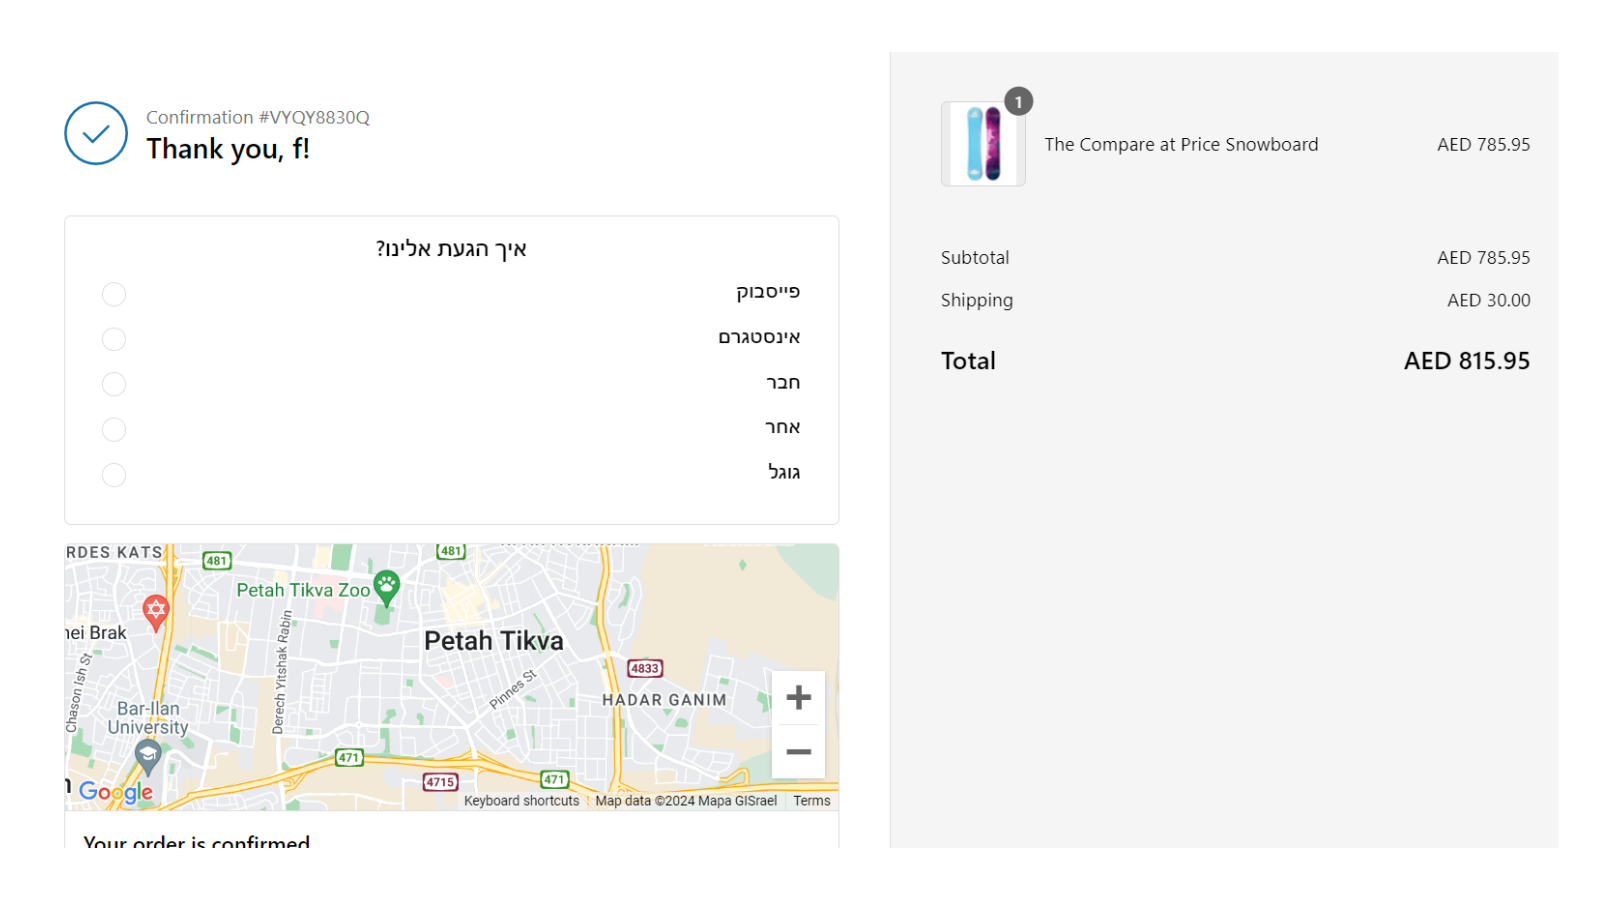Open the map Terms link

coord(811,801)
